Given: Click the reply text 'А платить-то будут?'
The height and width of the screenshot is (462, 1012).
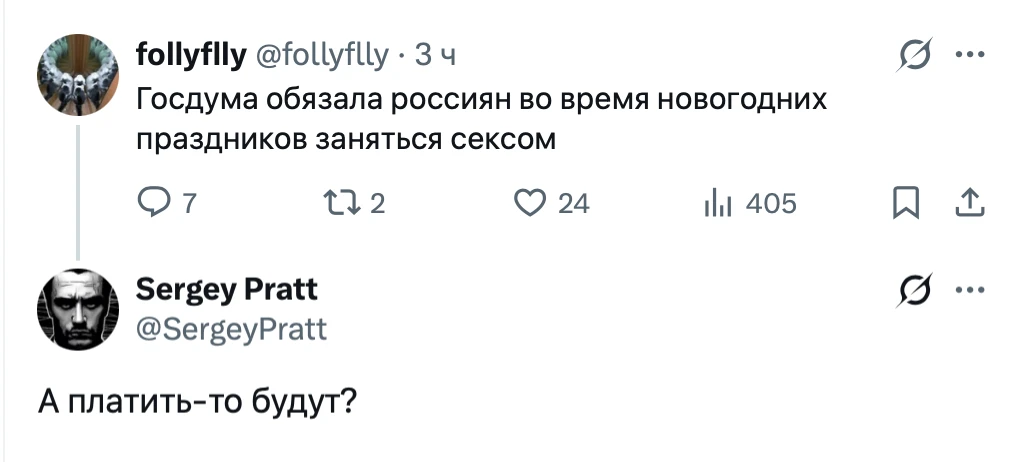Looking at the screenshot, I should point(198,402).
